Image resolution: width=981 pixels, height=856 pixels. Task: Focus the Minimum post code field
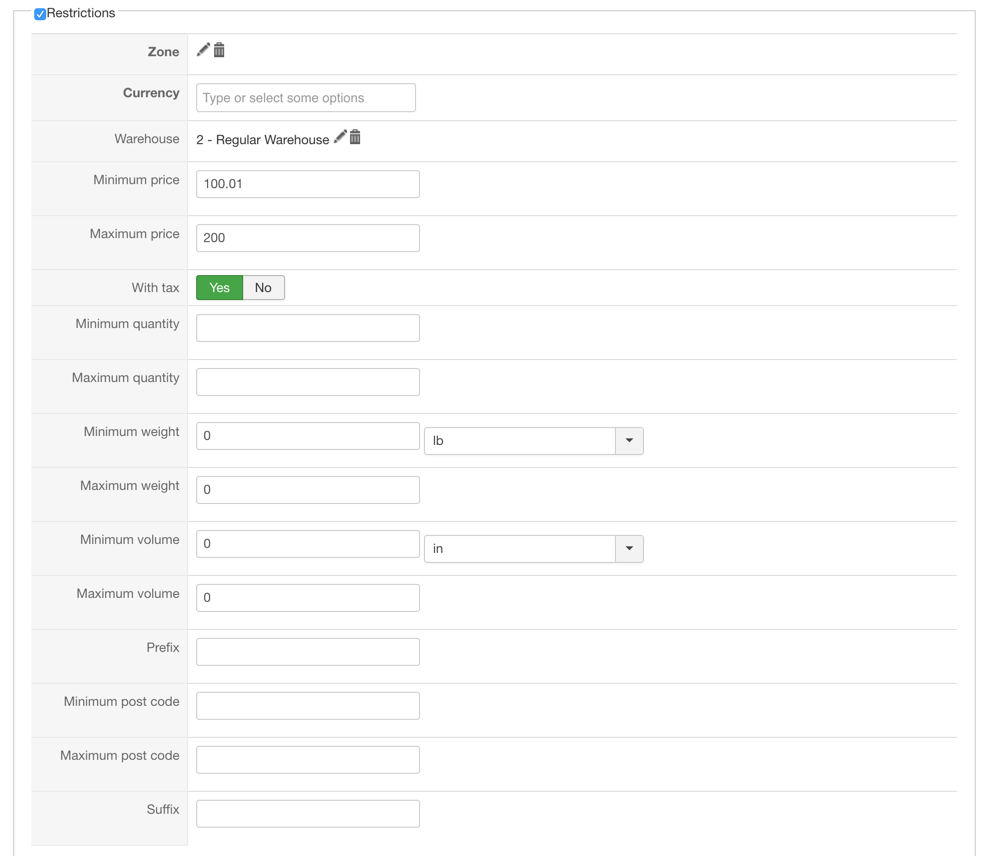[x=307, y=706]
